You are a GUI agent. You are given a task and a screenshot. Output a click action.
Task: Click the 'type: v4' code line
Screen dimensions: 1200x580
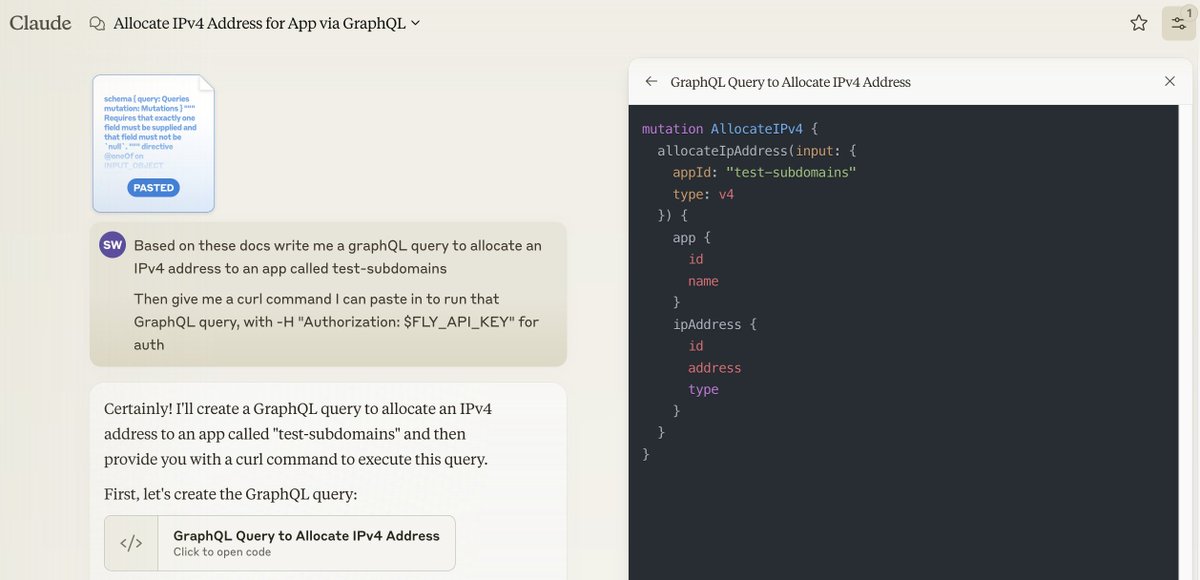[x=704, y=194]
